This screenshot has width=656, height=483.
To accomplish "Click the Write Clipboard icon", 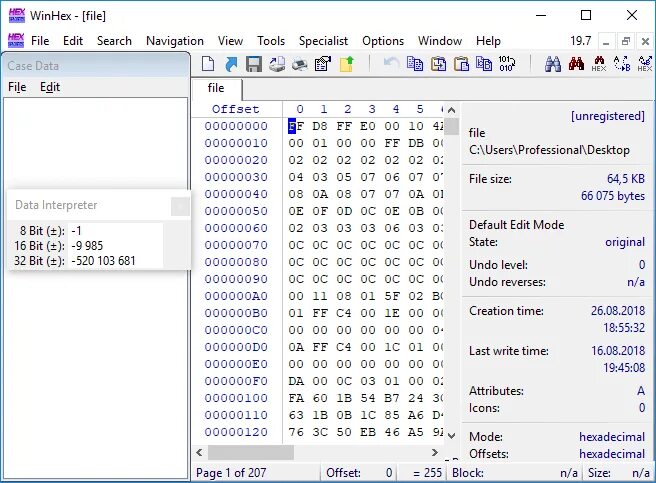I will 484,64.
